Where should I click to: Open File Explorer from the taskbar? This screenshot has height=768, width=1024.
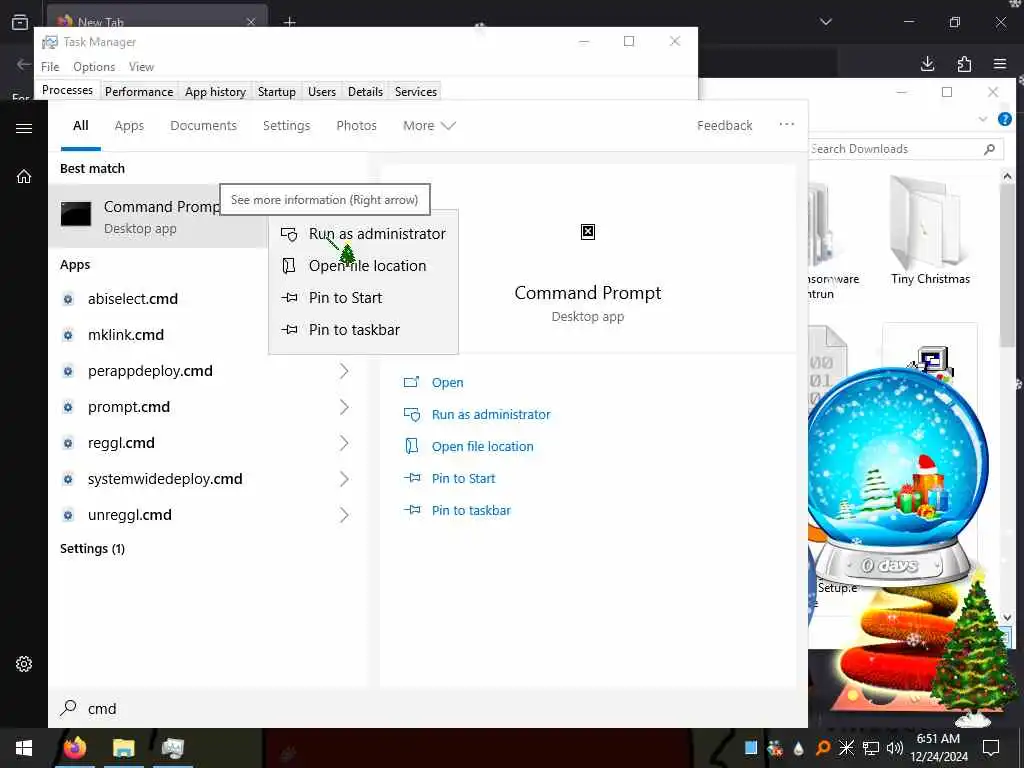[123, 748]
